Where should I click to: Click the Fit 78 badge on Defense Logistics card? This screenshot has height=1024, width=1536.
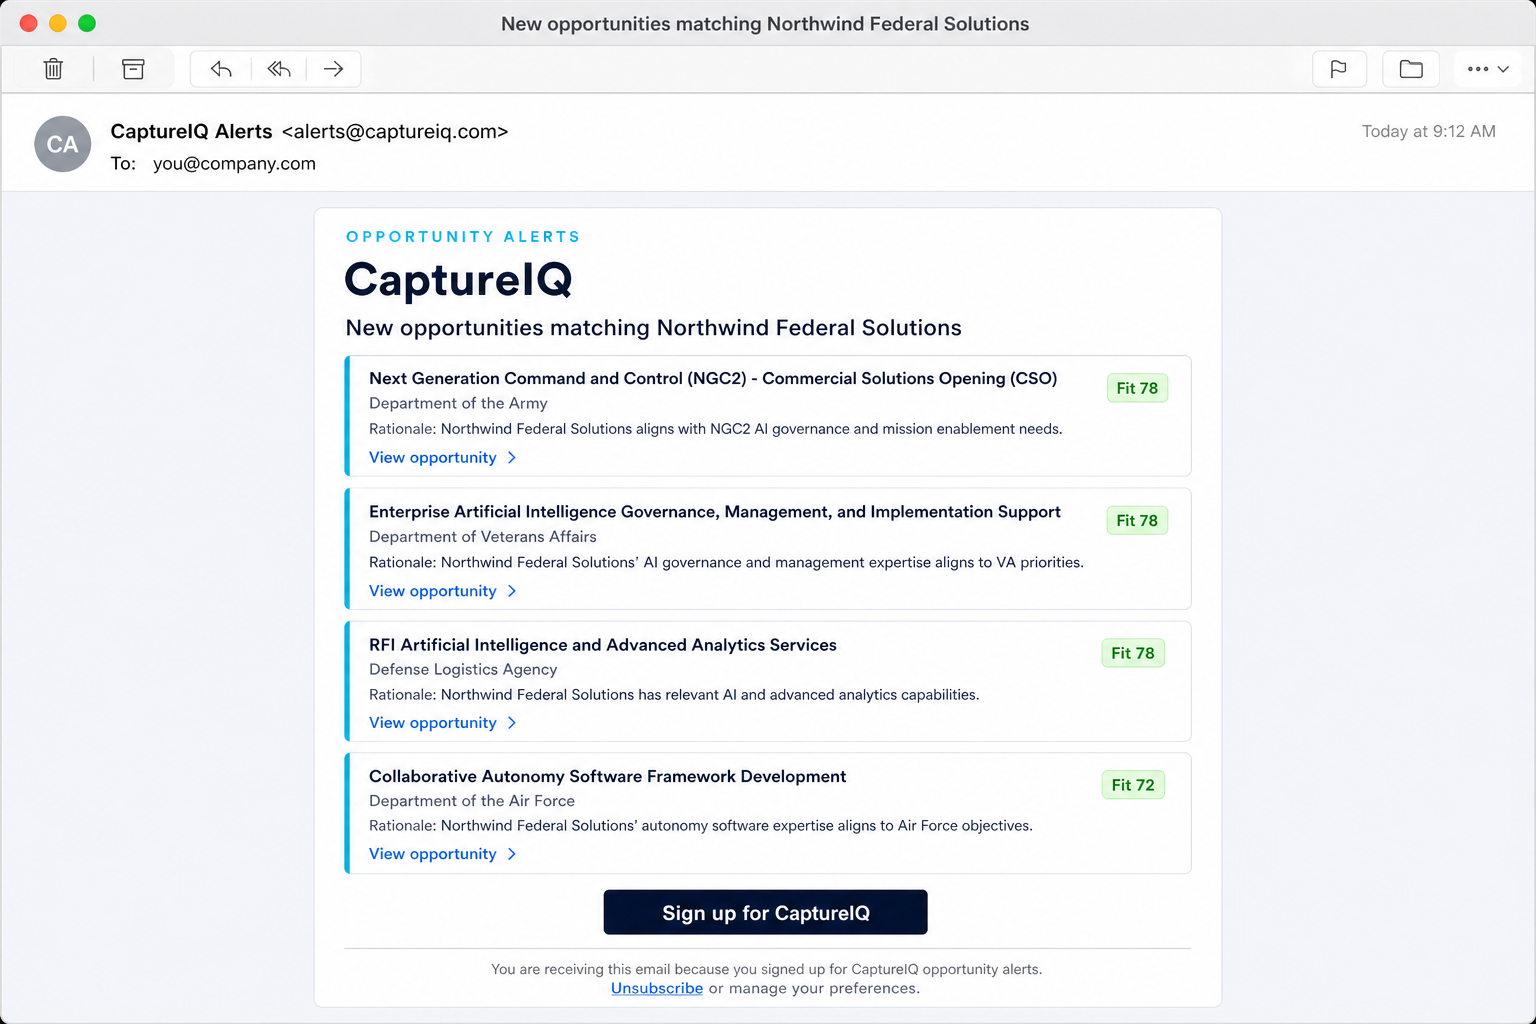coord(1133,653)
